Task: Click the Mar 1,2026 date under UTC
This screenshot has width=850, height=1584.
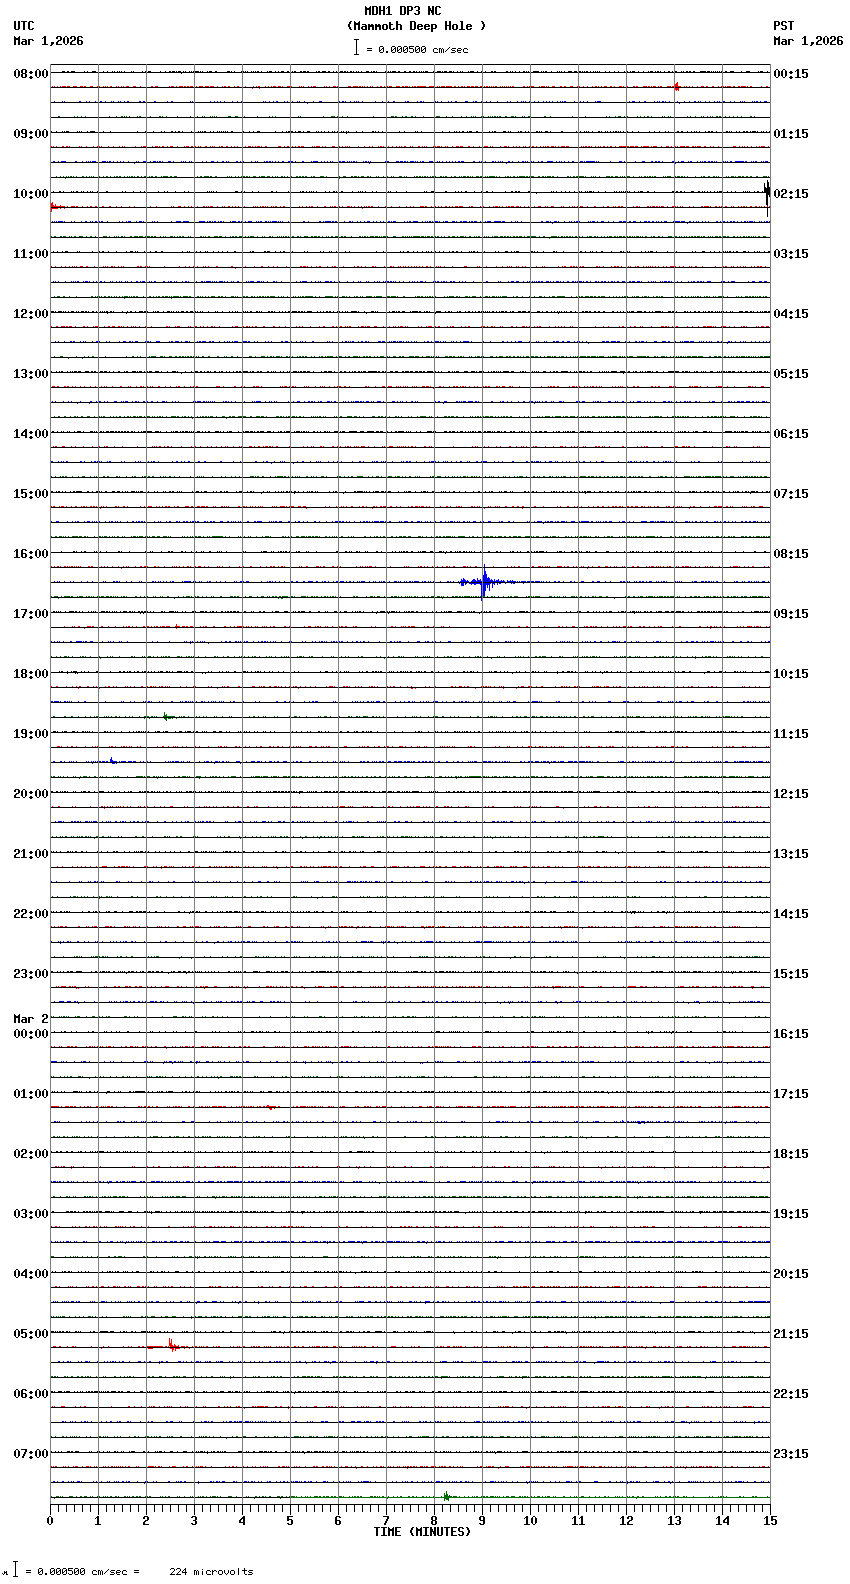Action: tap(48, 41)
